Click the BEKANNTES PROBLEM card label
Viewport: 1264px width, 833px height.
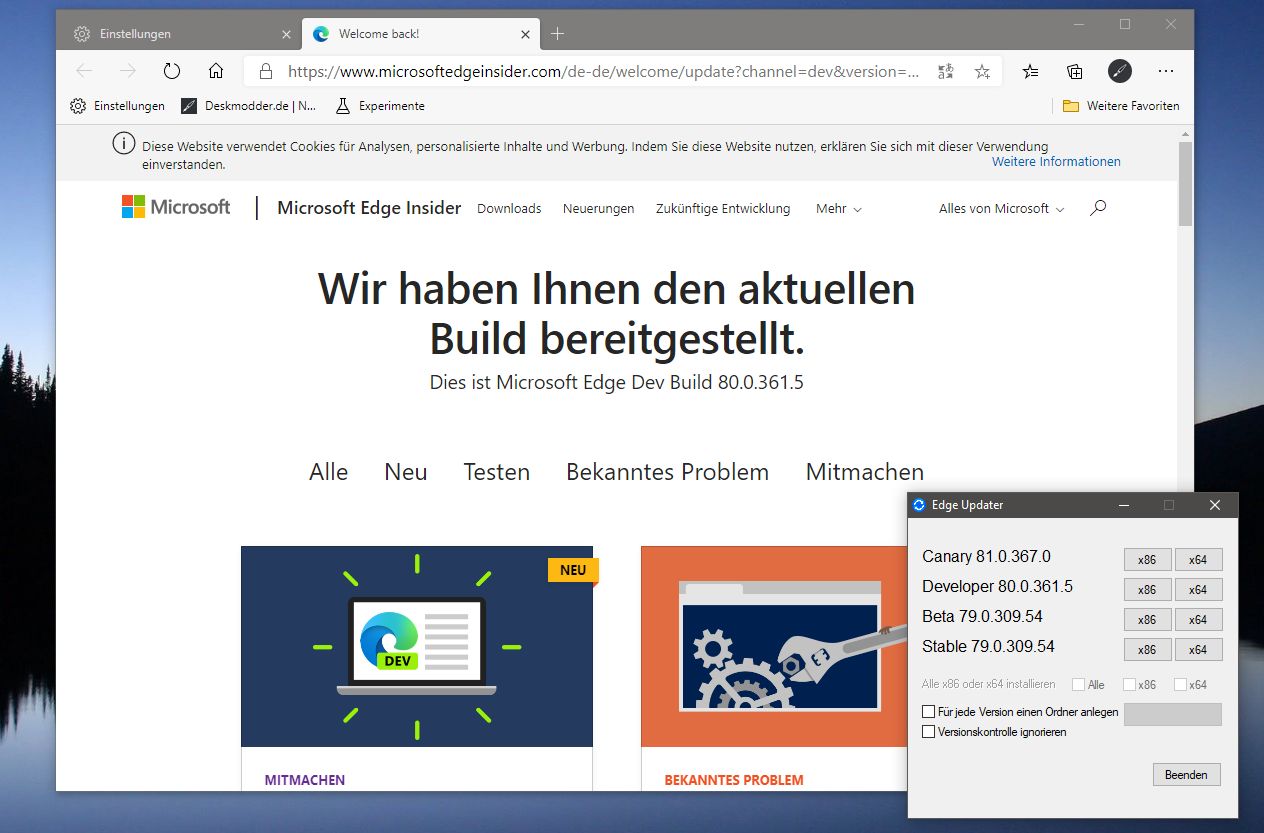tap(734, 780)
